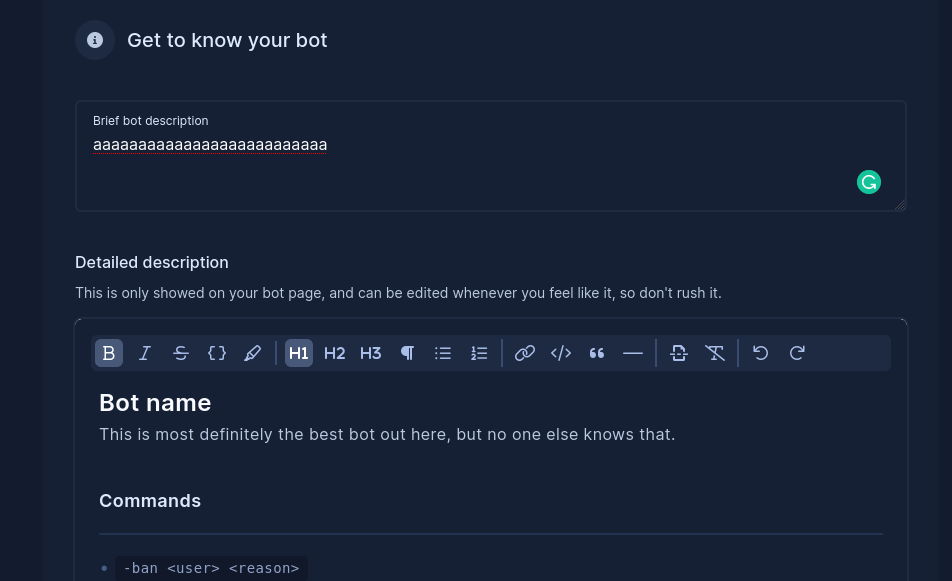Insert a blockquote
This screenshot has height=581, width=952.
pyautogui.click(x=597, y=353)
